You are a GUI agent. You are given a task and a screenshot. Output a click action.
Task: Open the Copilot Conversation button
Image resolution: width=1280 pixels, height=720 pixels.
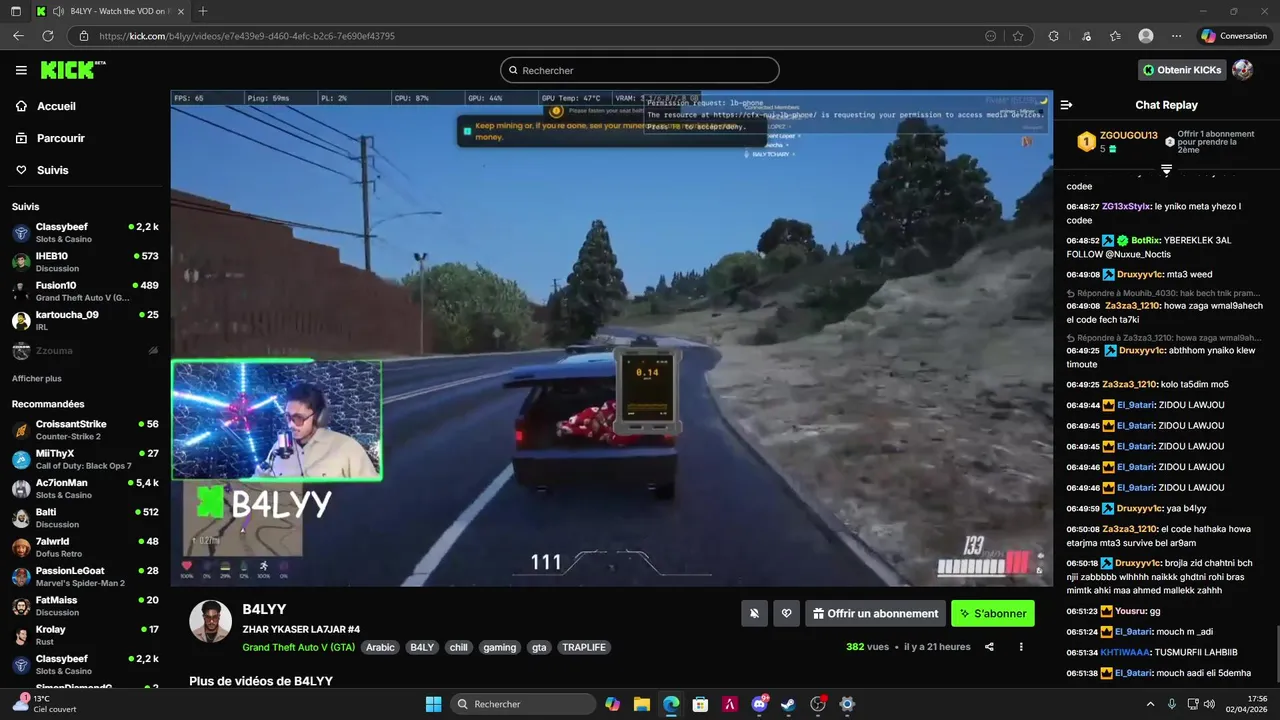point(1234,36)
